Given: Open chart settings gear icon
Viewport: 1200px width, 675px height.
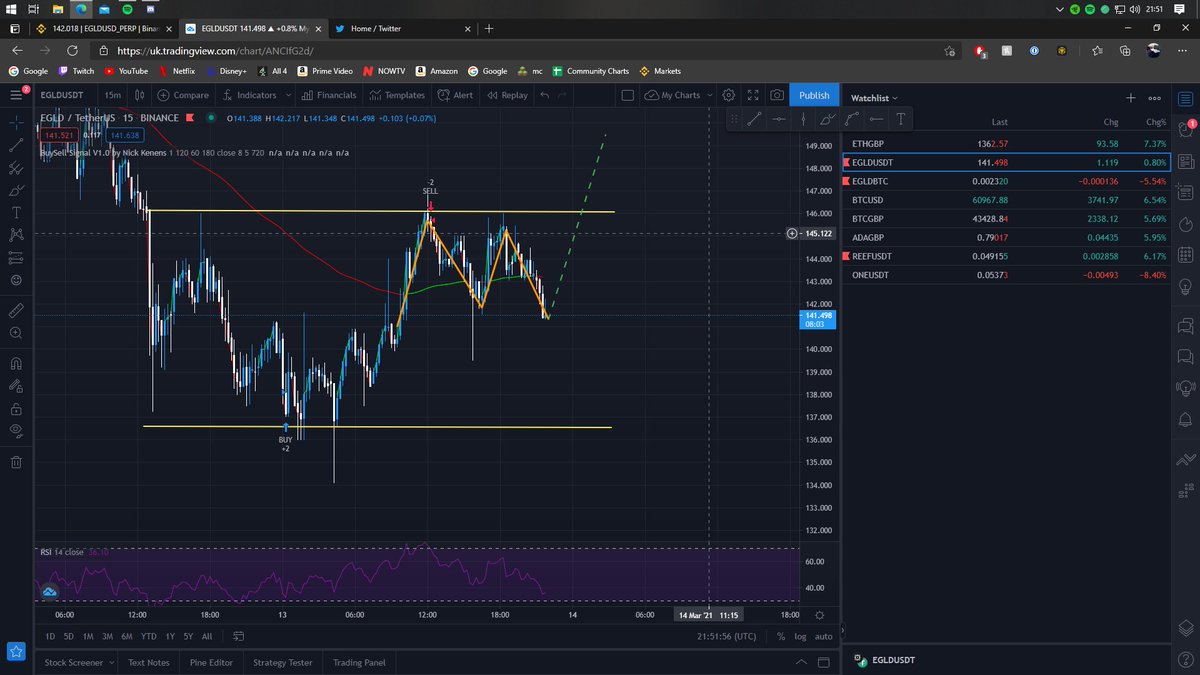Looking at the screenshot, I should [x=729, y=95].
